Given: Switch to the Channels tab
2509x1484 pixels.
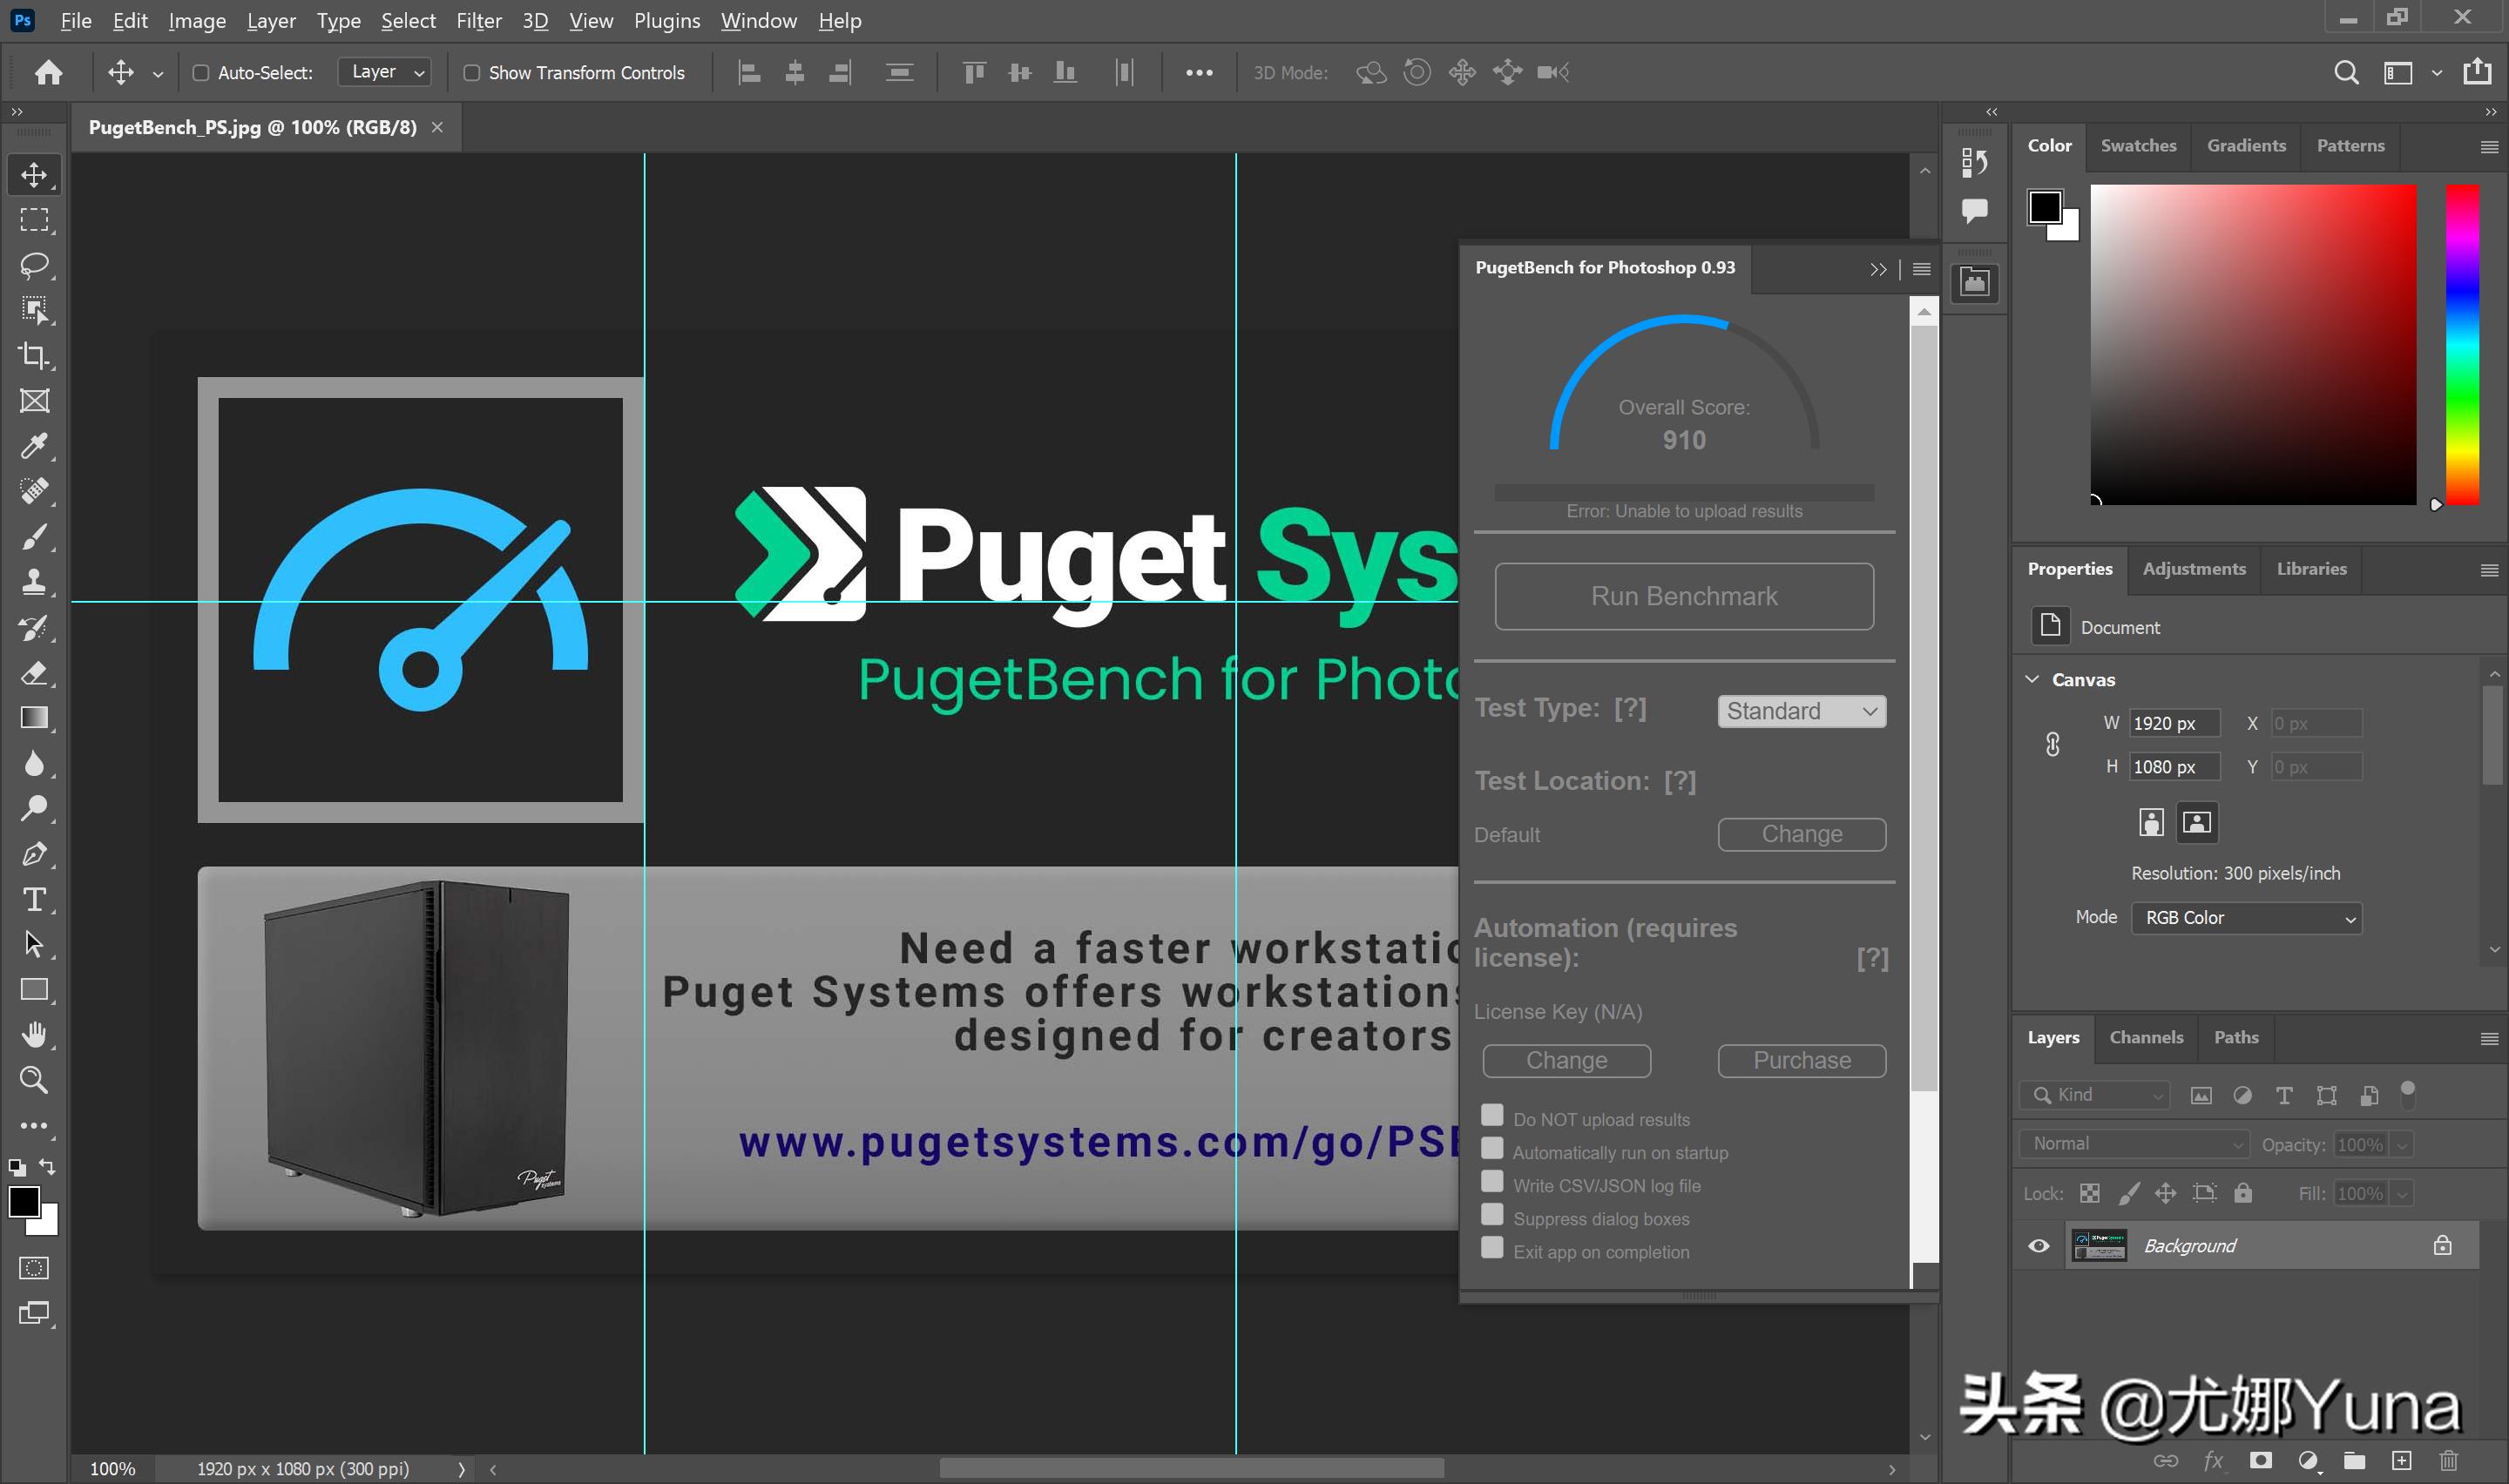Looking at the screenshot, I should [2146, 1037].
